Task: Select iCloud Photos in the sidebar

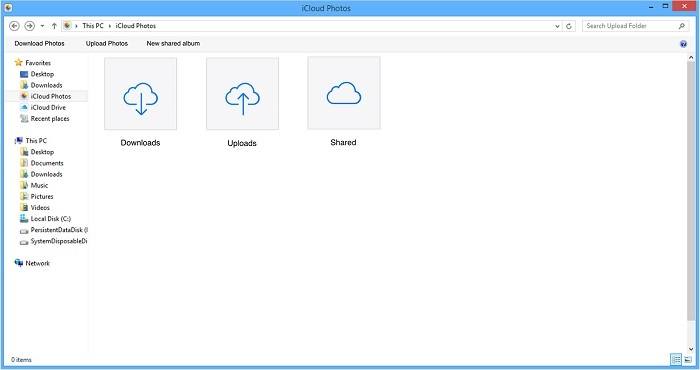Action: point(50,96)
